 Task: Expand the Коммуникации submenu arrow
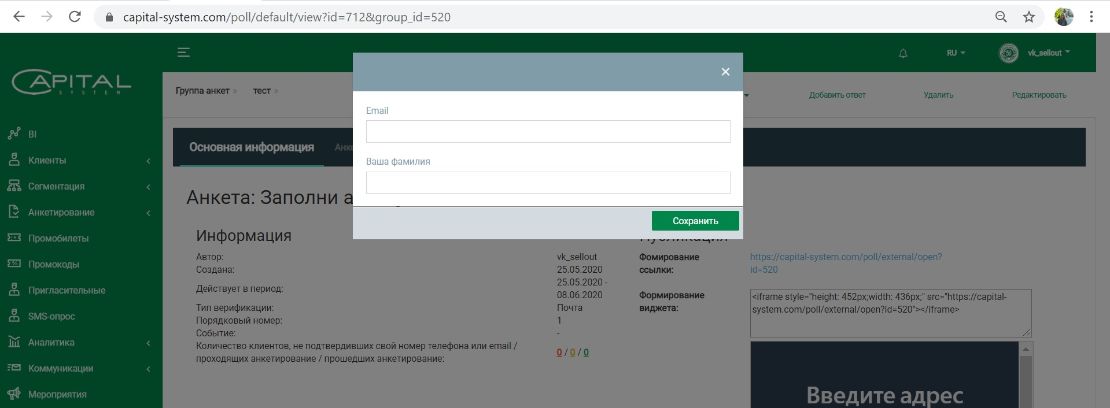[x=148, y=370]
